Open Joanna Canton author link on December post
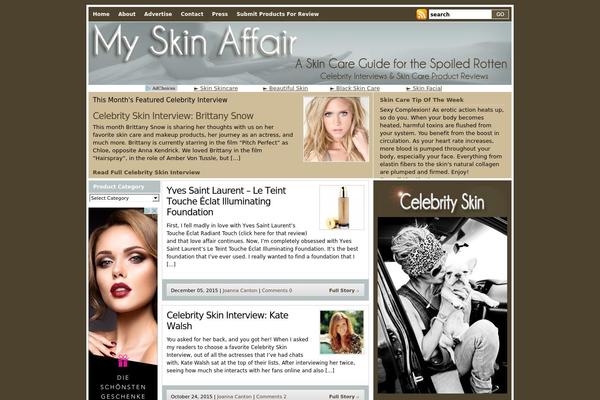Viewport: 600px width, 400px height. tap(240, 291)
